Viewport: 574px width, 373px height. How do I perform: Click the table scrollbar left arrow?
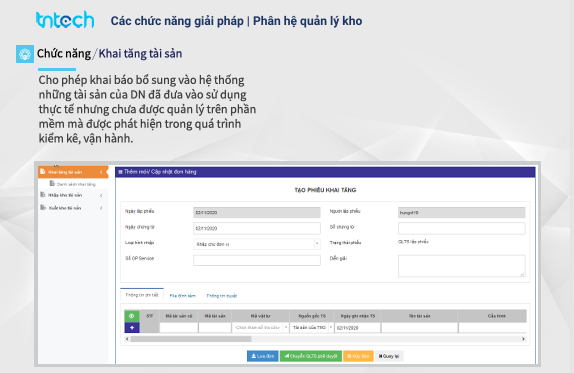tap(127, 339)
